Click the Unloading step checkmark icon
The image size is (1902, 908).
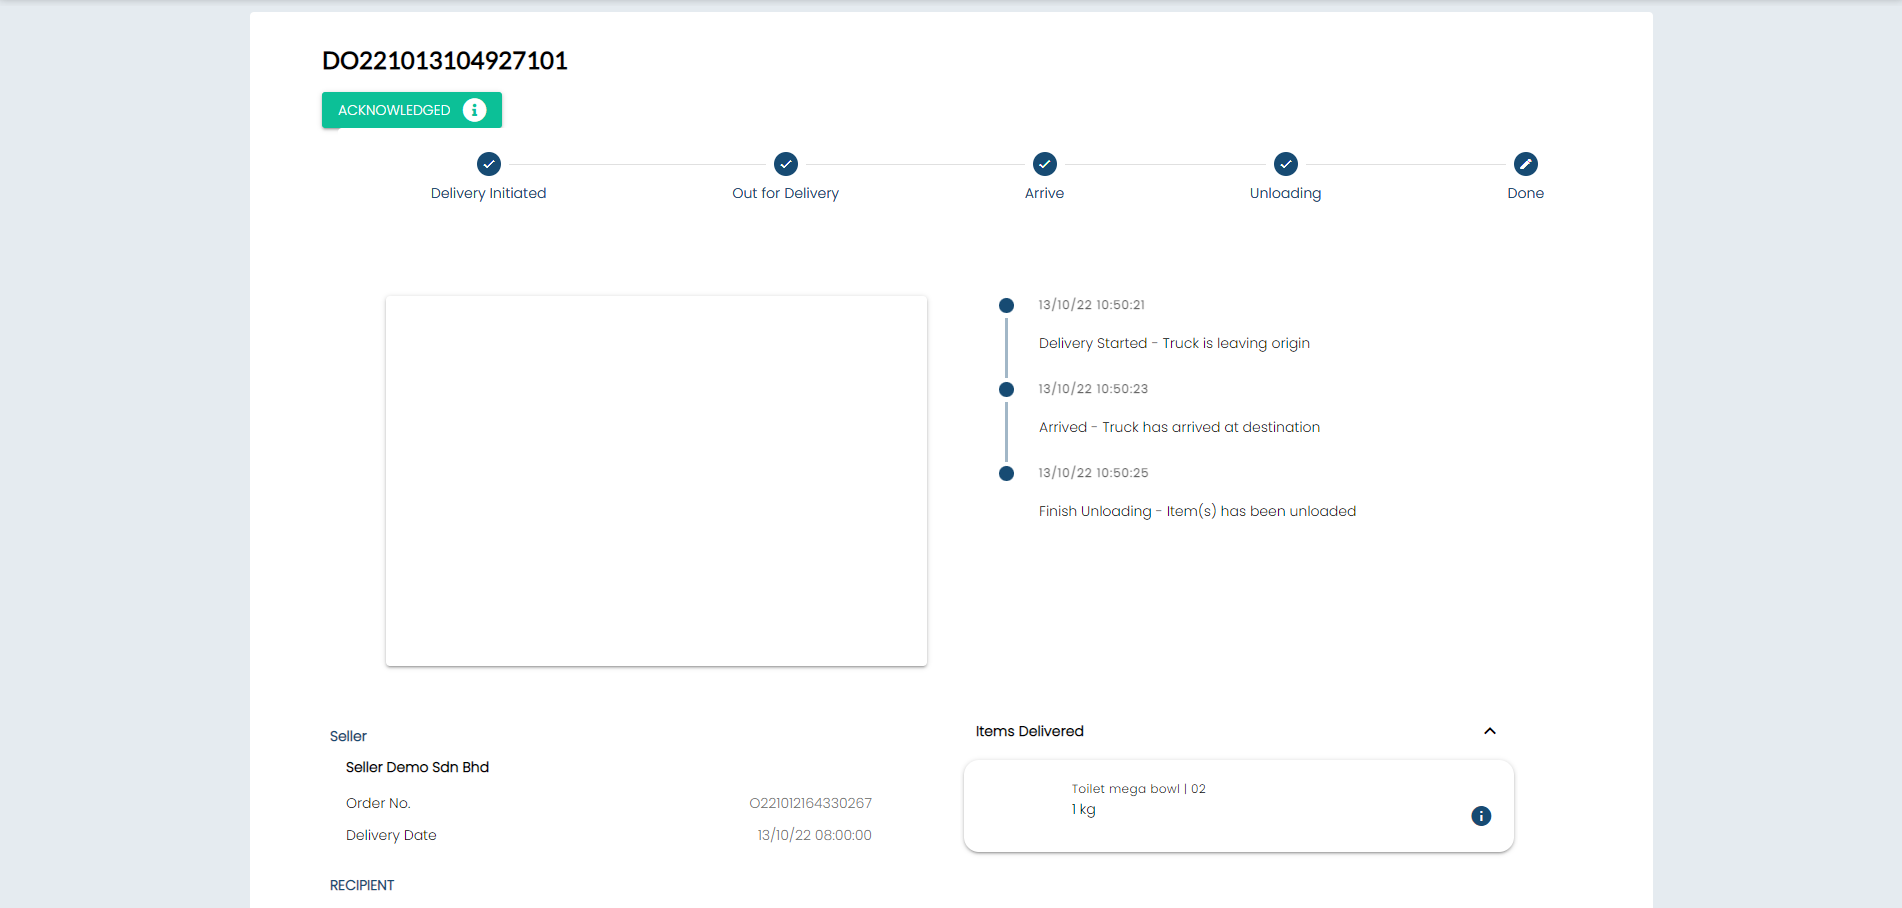pos(1285,164)
